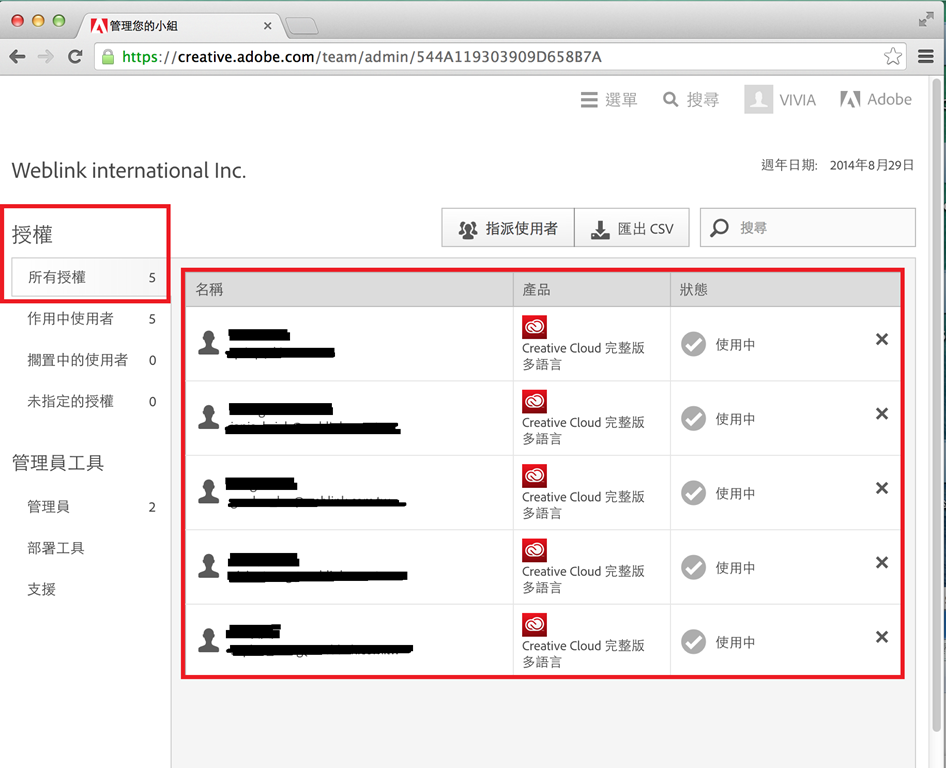Click the Weblink international Inc. heading
Screen dimensions: 946x768
pos(129,171)
